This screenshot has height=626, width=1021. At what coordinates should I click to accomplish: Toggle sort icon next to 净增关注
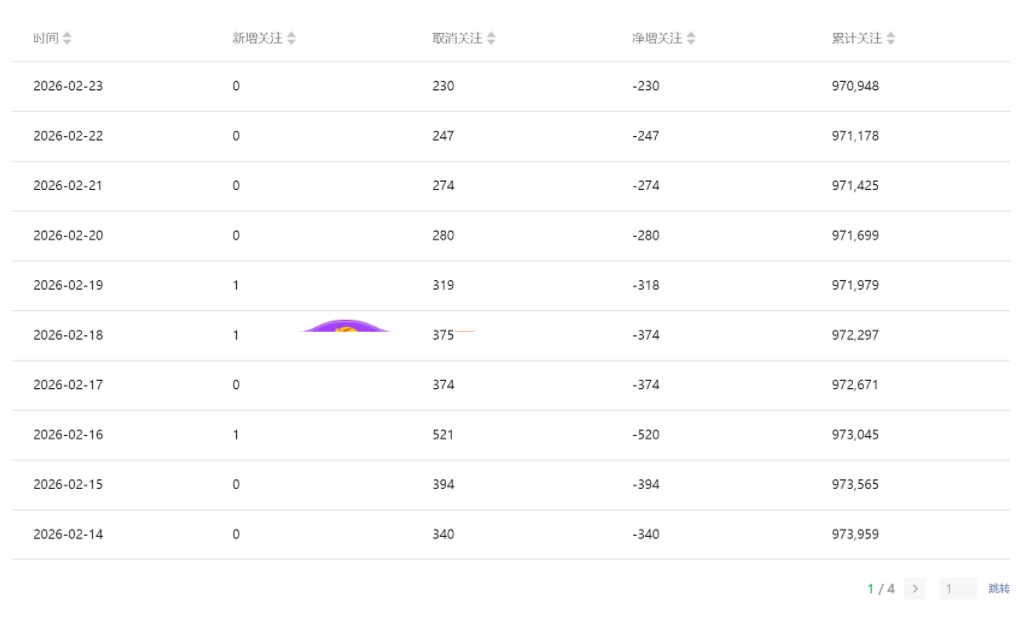691,38
